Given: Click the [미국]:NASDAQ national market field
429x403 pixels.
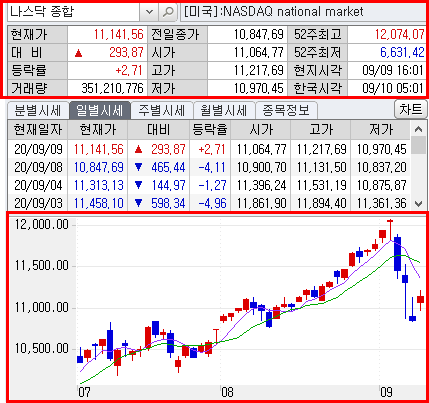Looking at the screenshot, I should pos(304,12).
